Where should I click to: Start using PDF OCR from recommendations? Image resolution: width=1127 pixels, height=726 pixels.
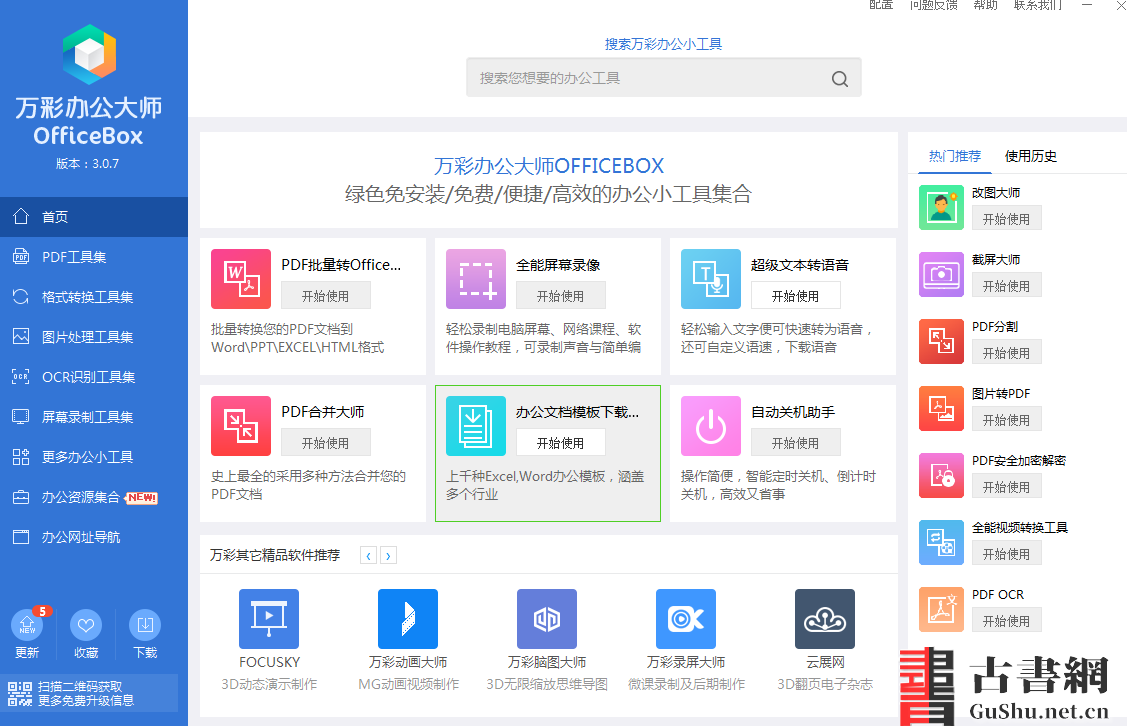[1006, 620]
